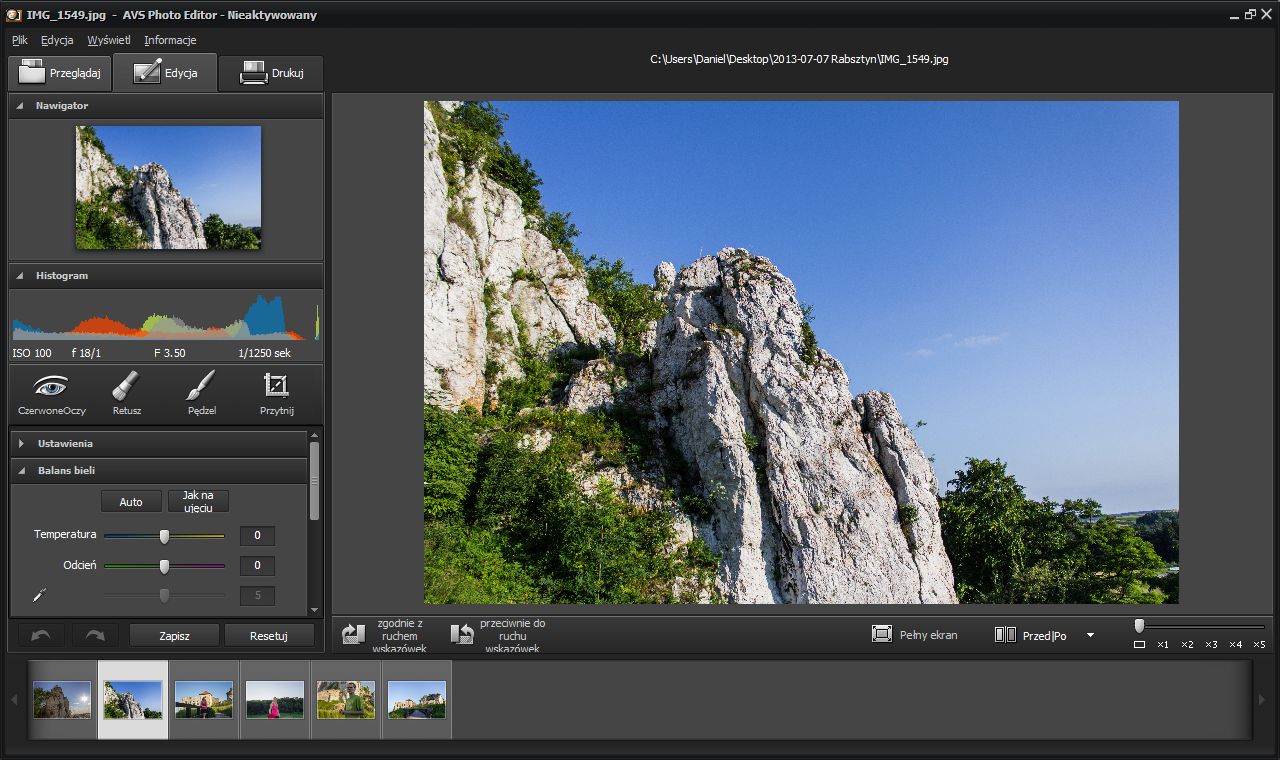This screenshot has height=760, width=1280.
Task: Select the Przytnij crop tool
Action: click(275, 393)
